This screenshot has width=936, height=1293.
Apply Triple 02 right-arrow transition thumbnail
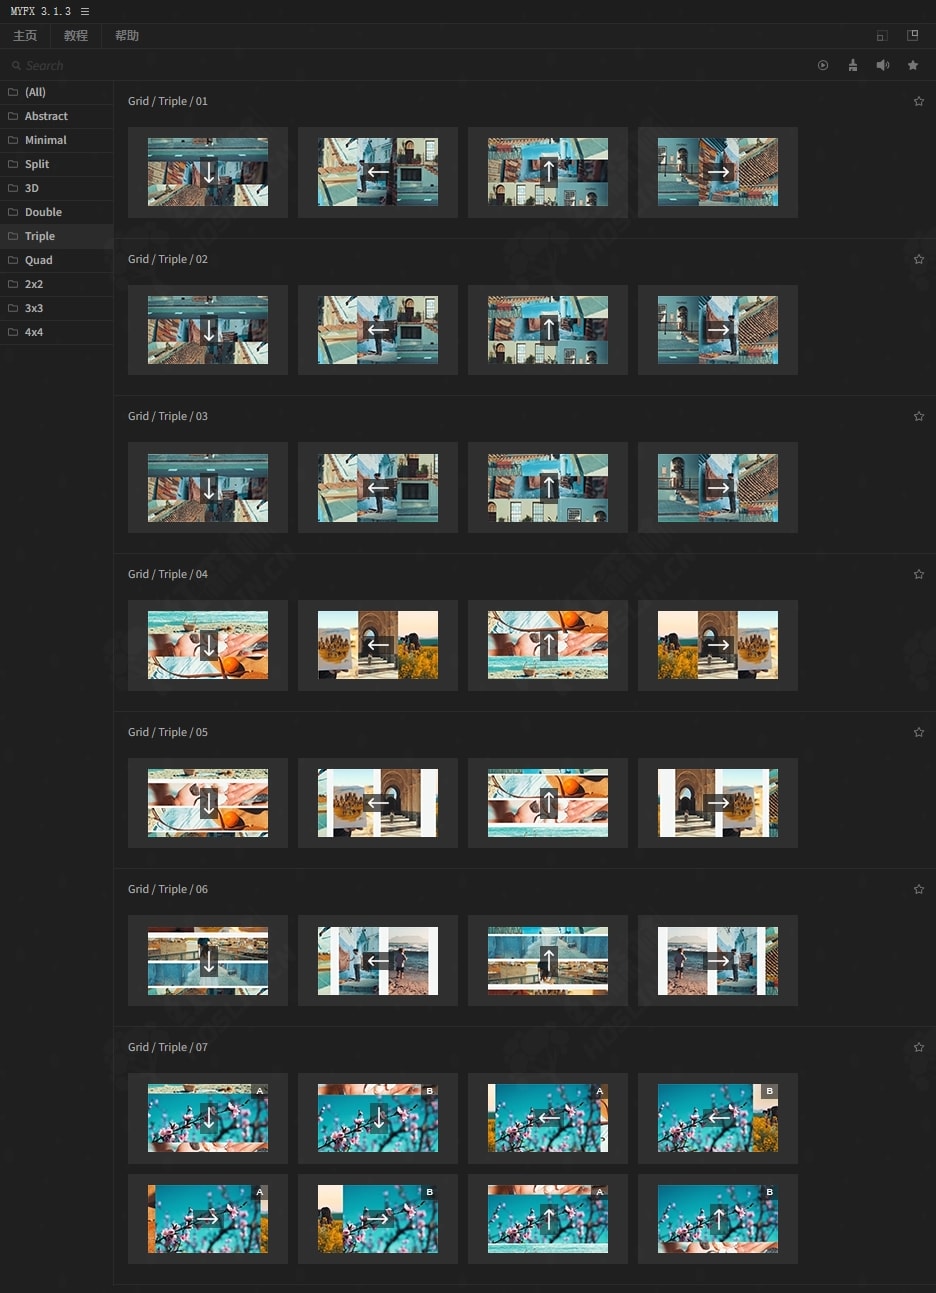[718, 330]
